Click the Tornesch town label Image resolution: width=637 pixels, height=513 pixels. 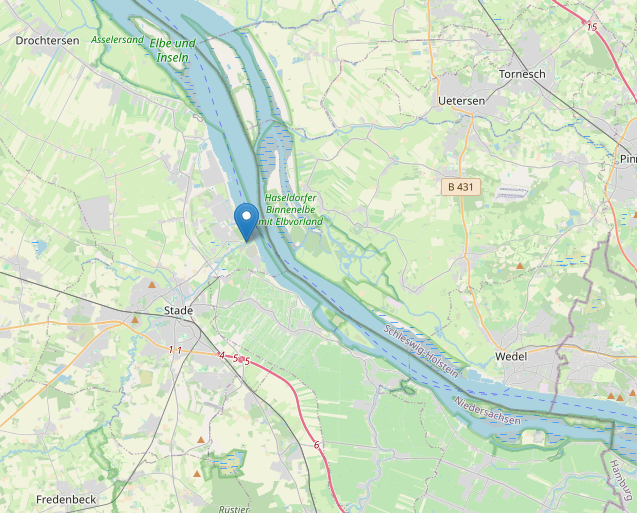point(522,74)
